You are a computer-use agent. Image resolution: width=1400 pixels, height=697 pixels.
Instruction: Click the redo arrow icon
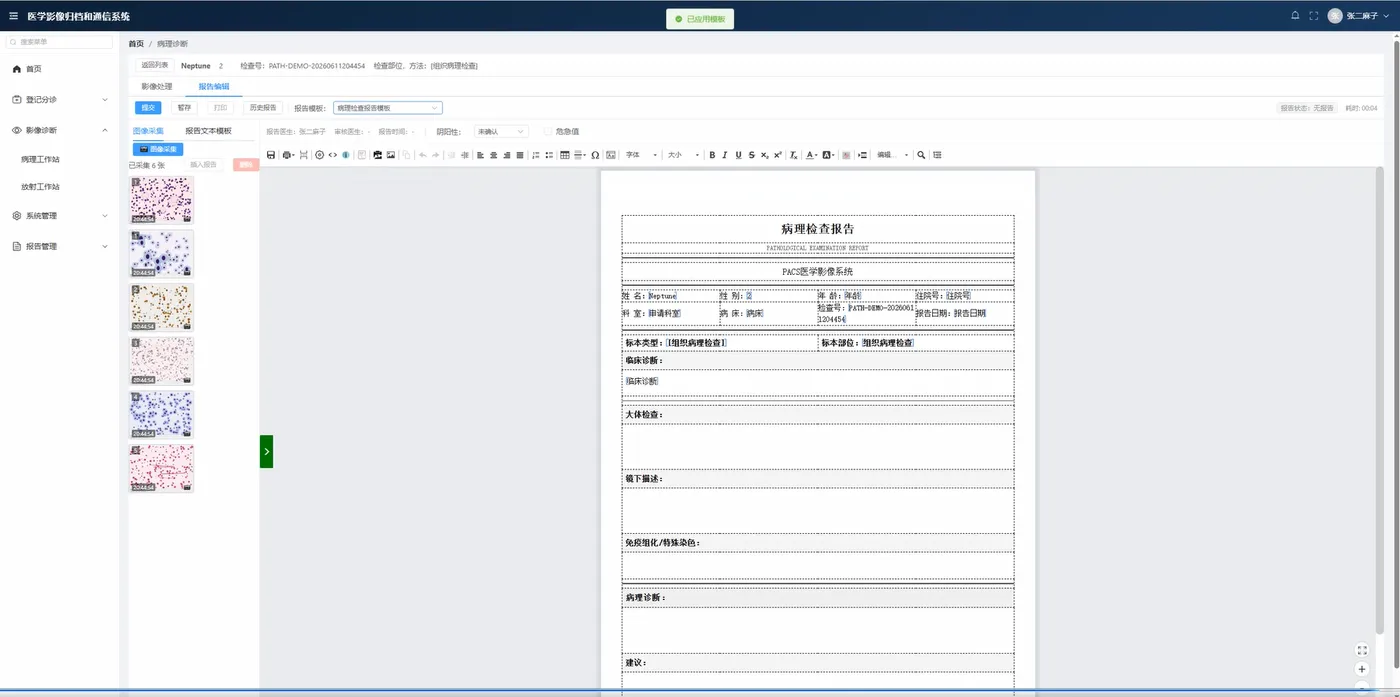pyautogui.click(x=435, y=155)
